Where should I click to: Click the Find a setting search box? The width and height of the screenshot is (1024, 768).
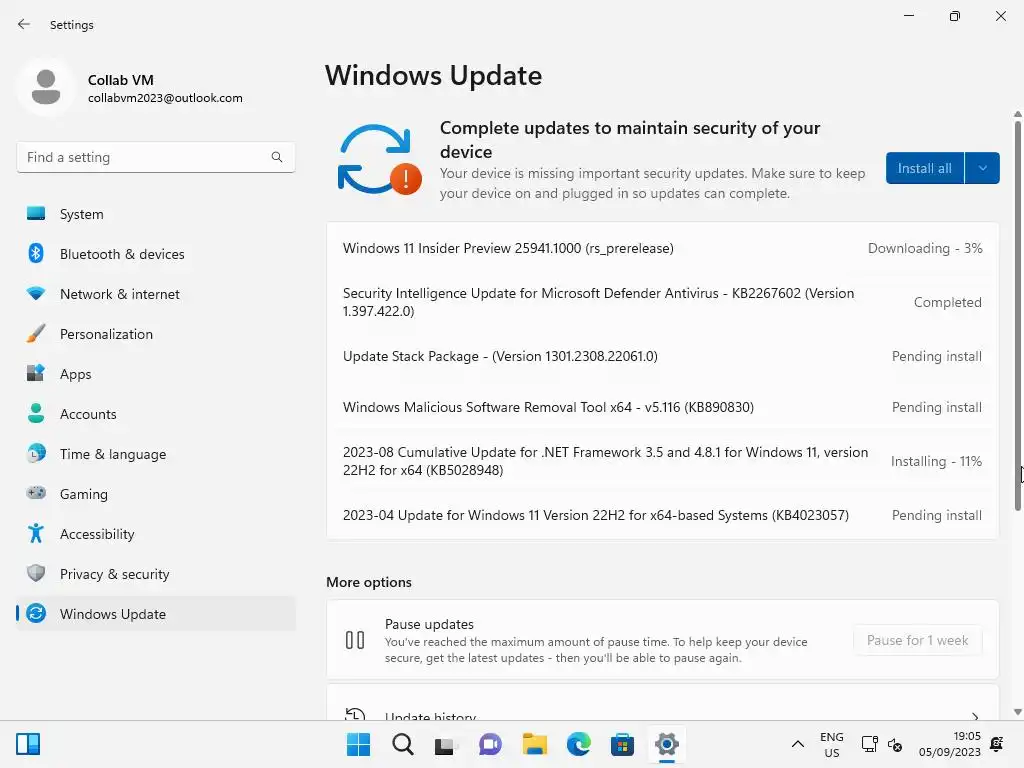click(155, 157)
